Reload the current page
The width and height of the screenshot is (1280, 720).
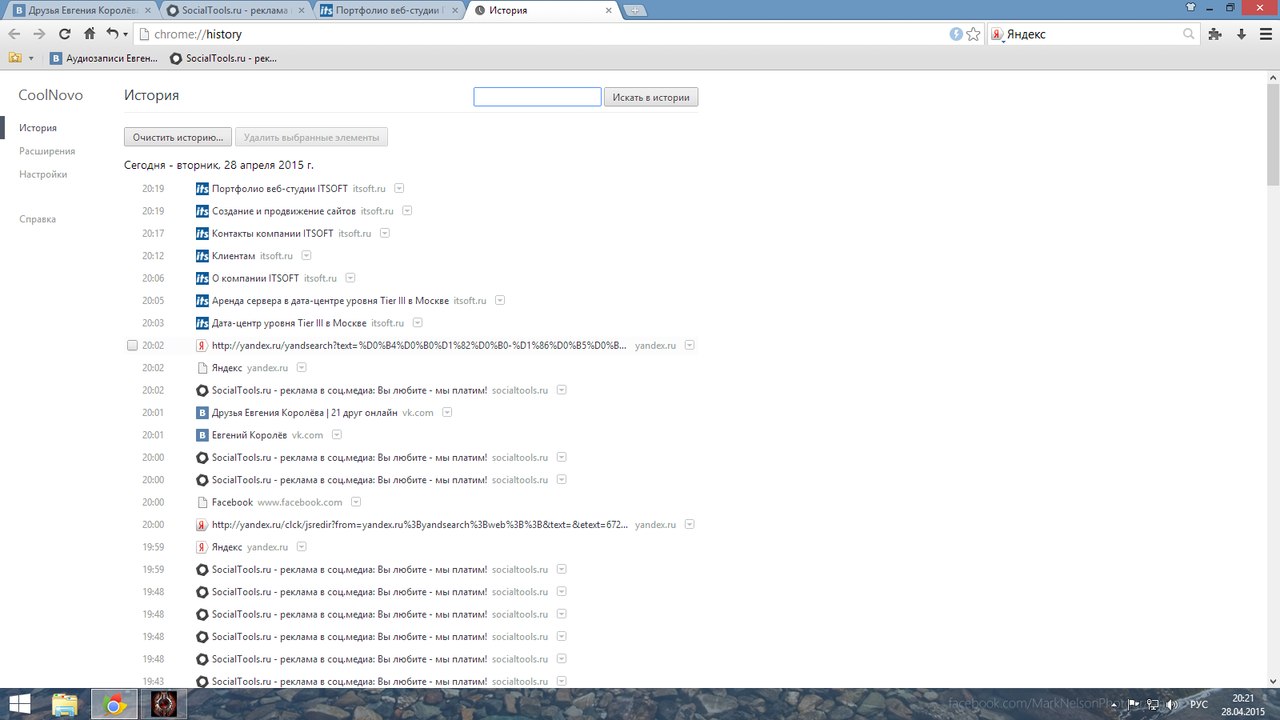[65, 34]
